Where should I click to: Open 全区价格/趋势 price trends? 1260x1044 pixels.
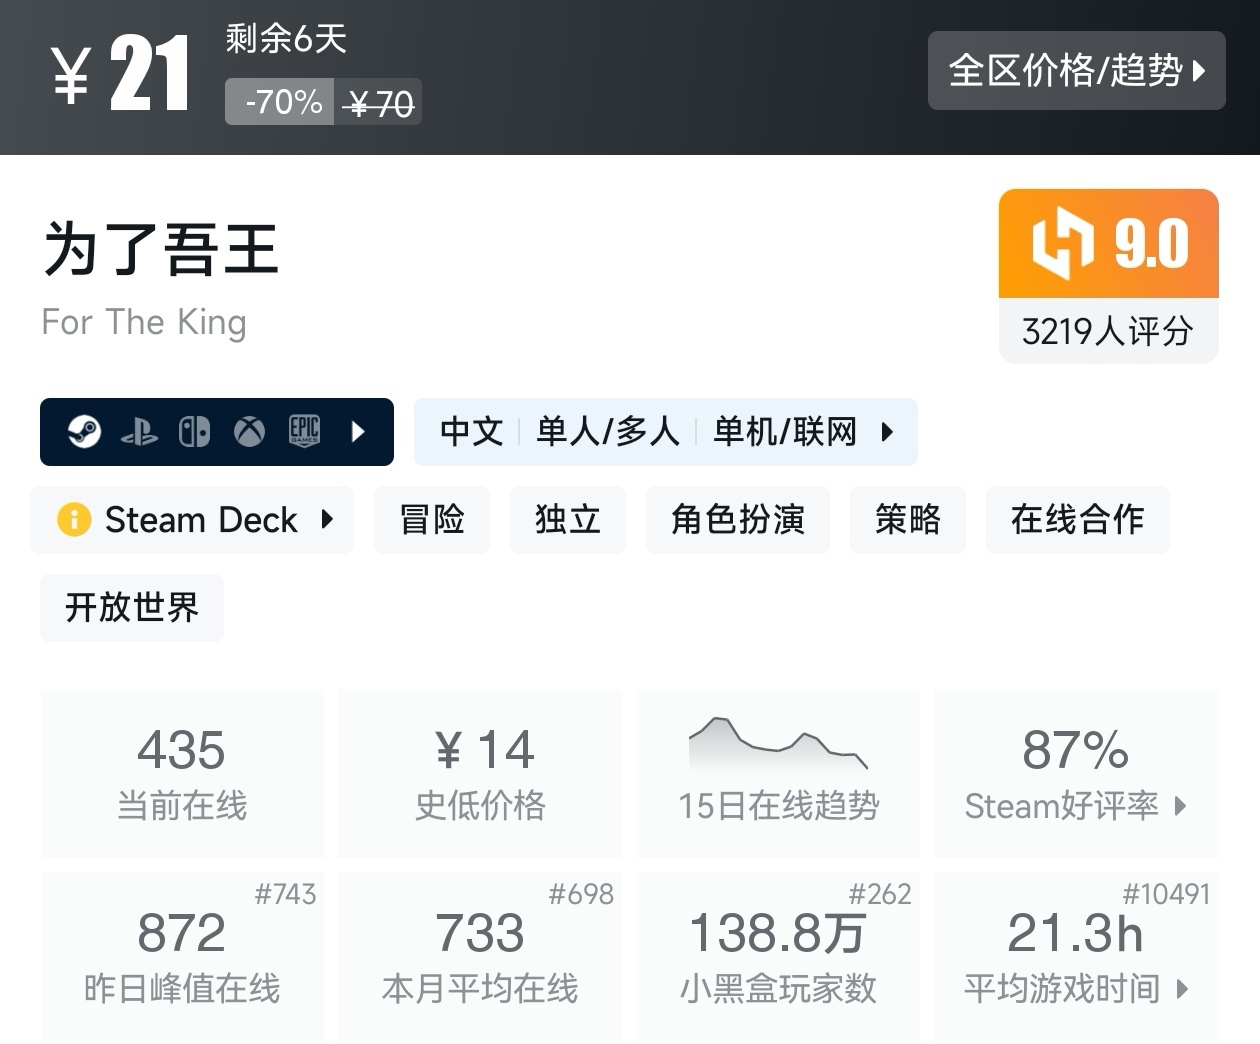click(x=1076, y=70)
